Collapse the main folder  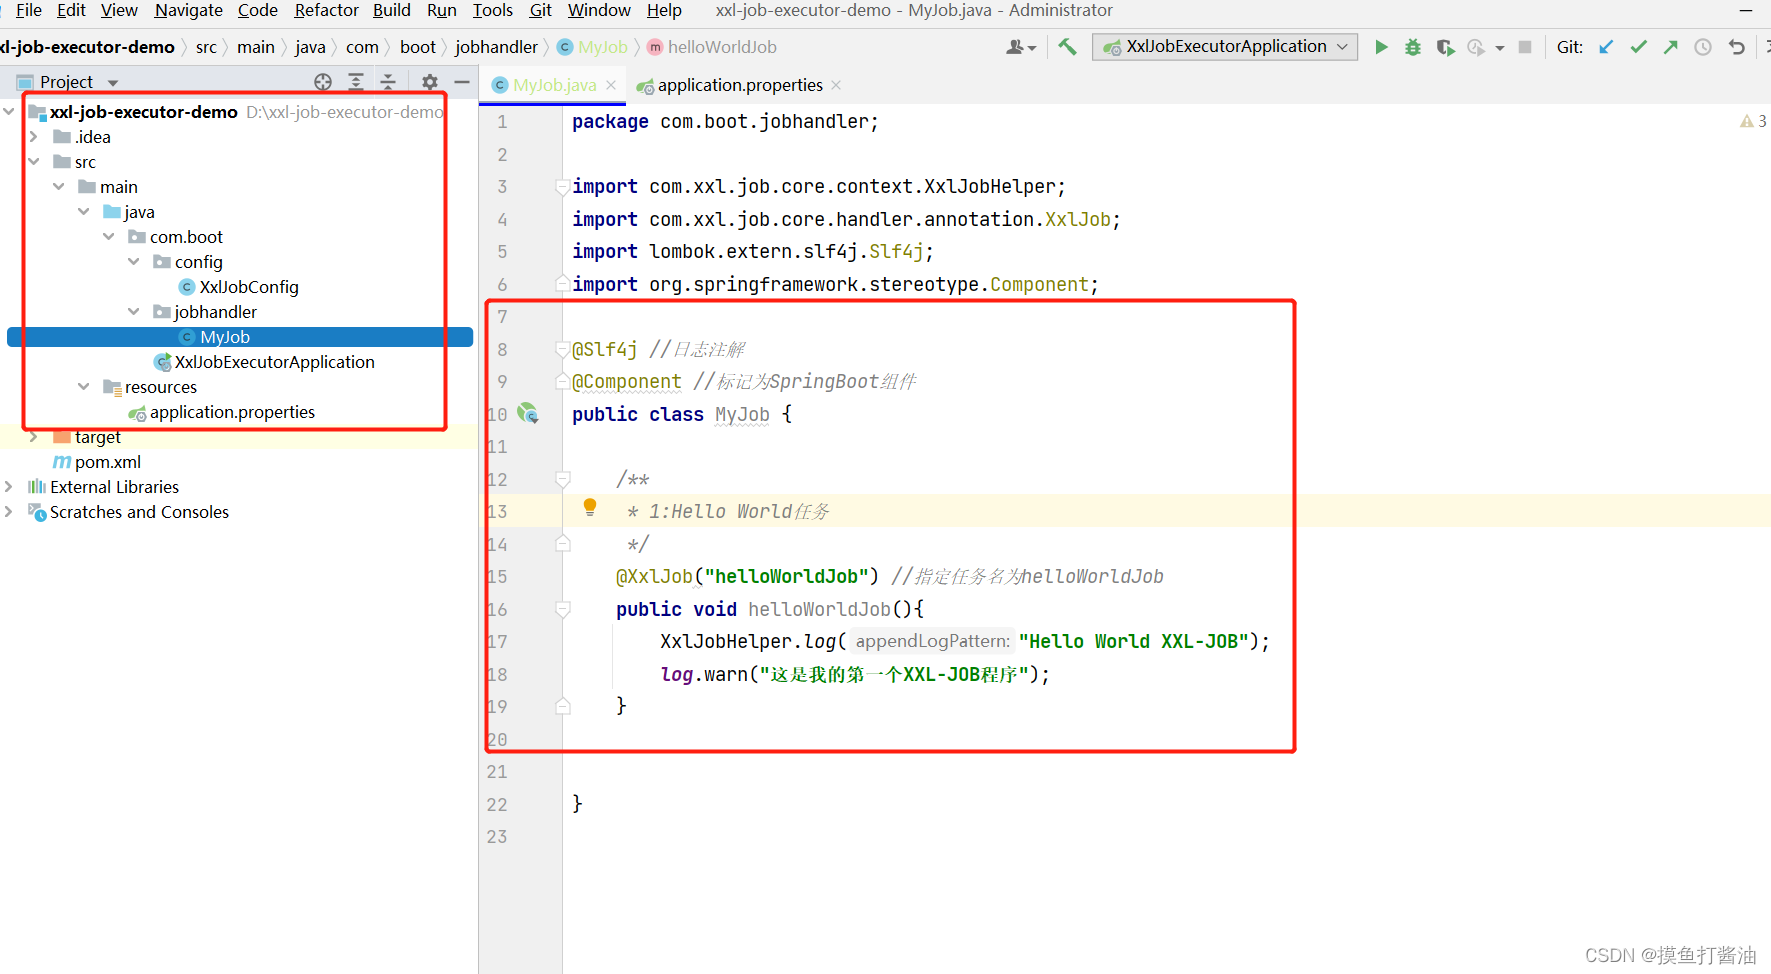tap(59, 187)
